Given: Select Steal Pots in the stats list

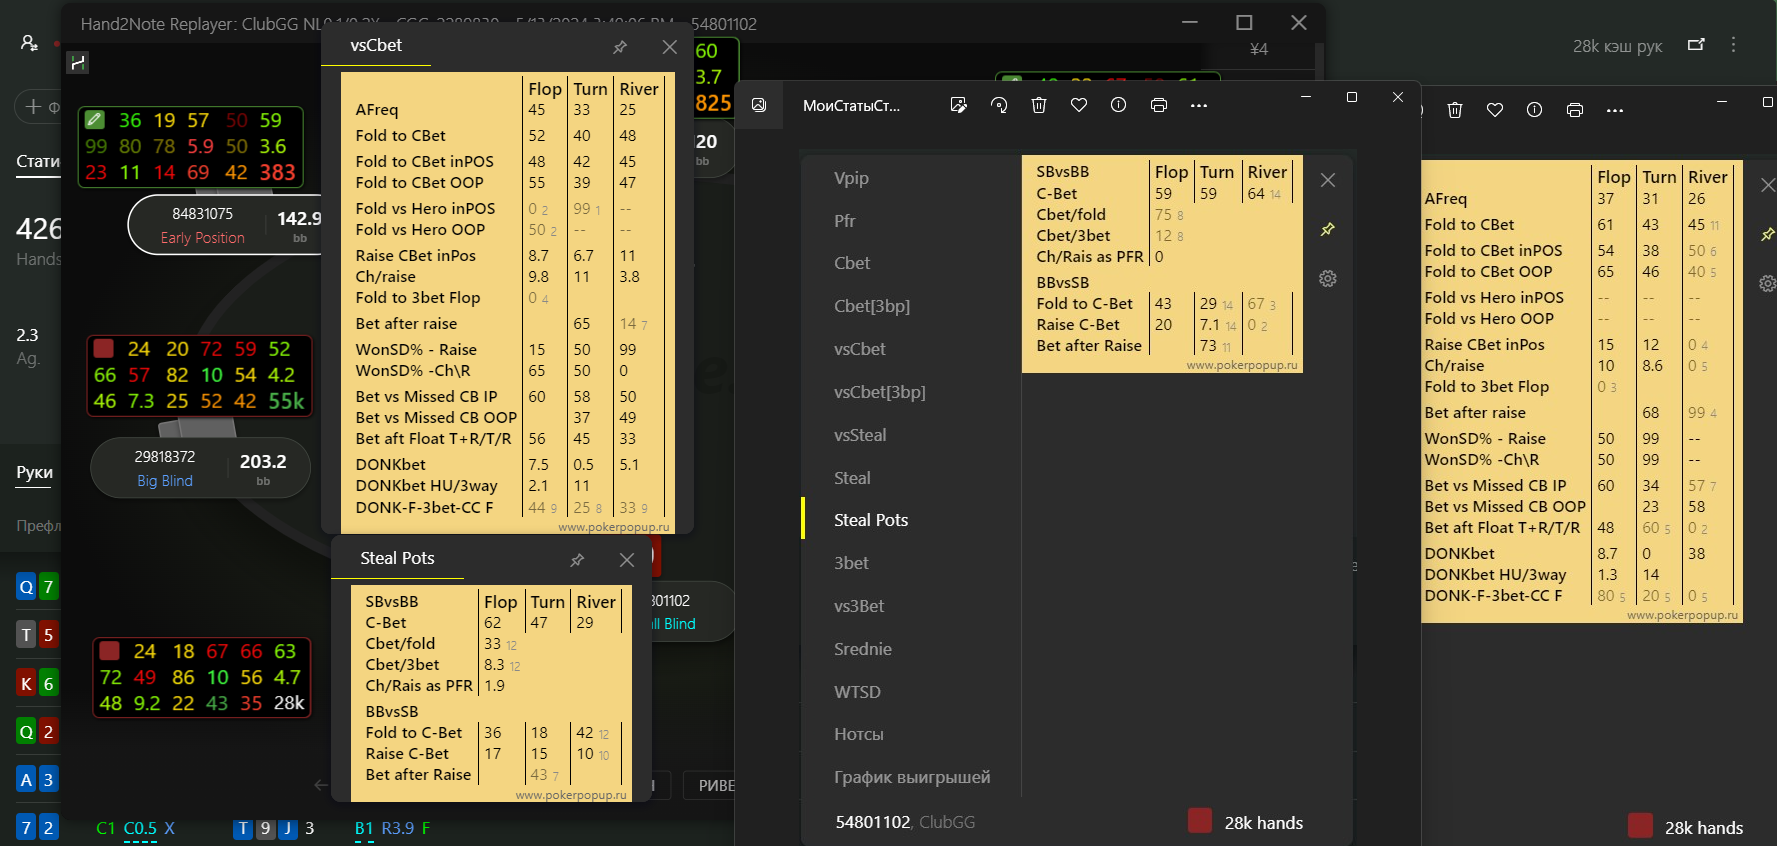Looking at the screenshot, I should [871, 520].
